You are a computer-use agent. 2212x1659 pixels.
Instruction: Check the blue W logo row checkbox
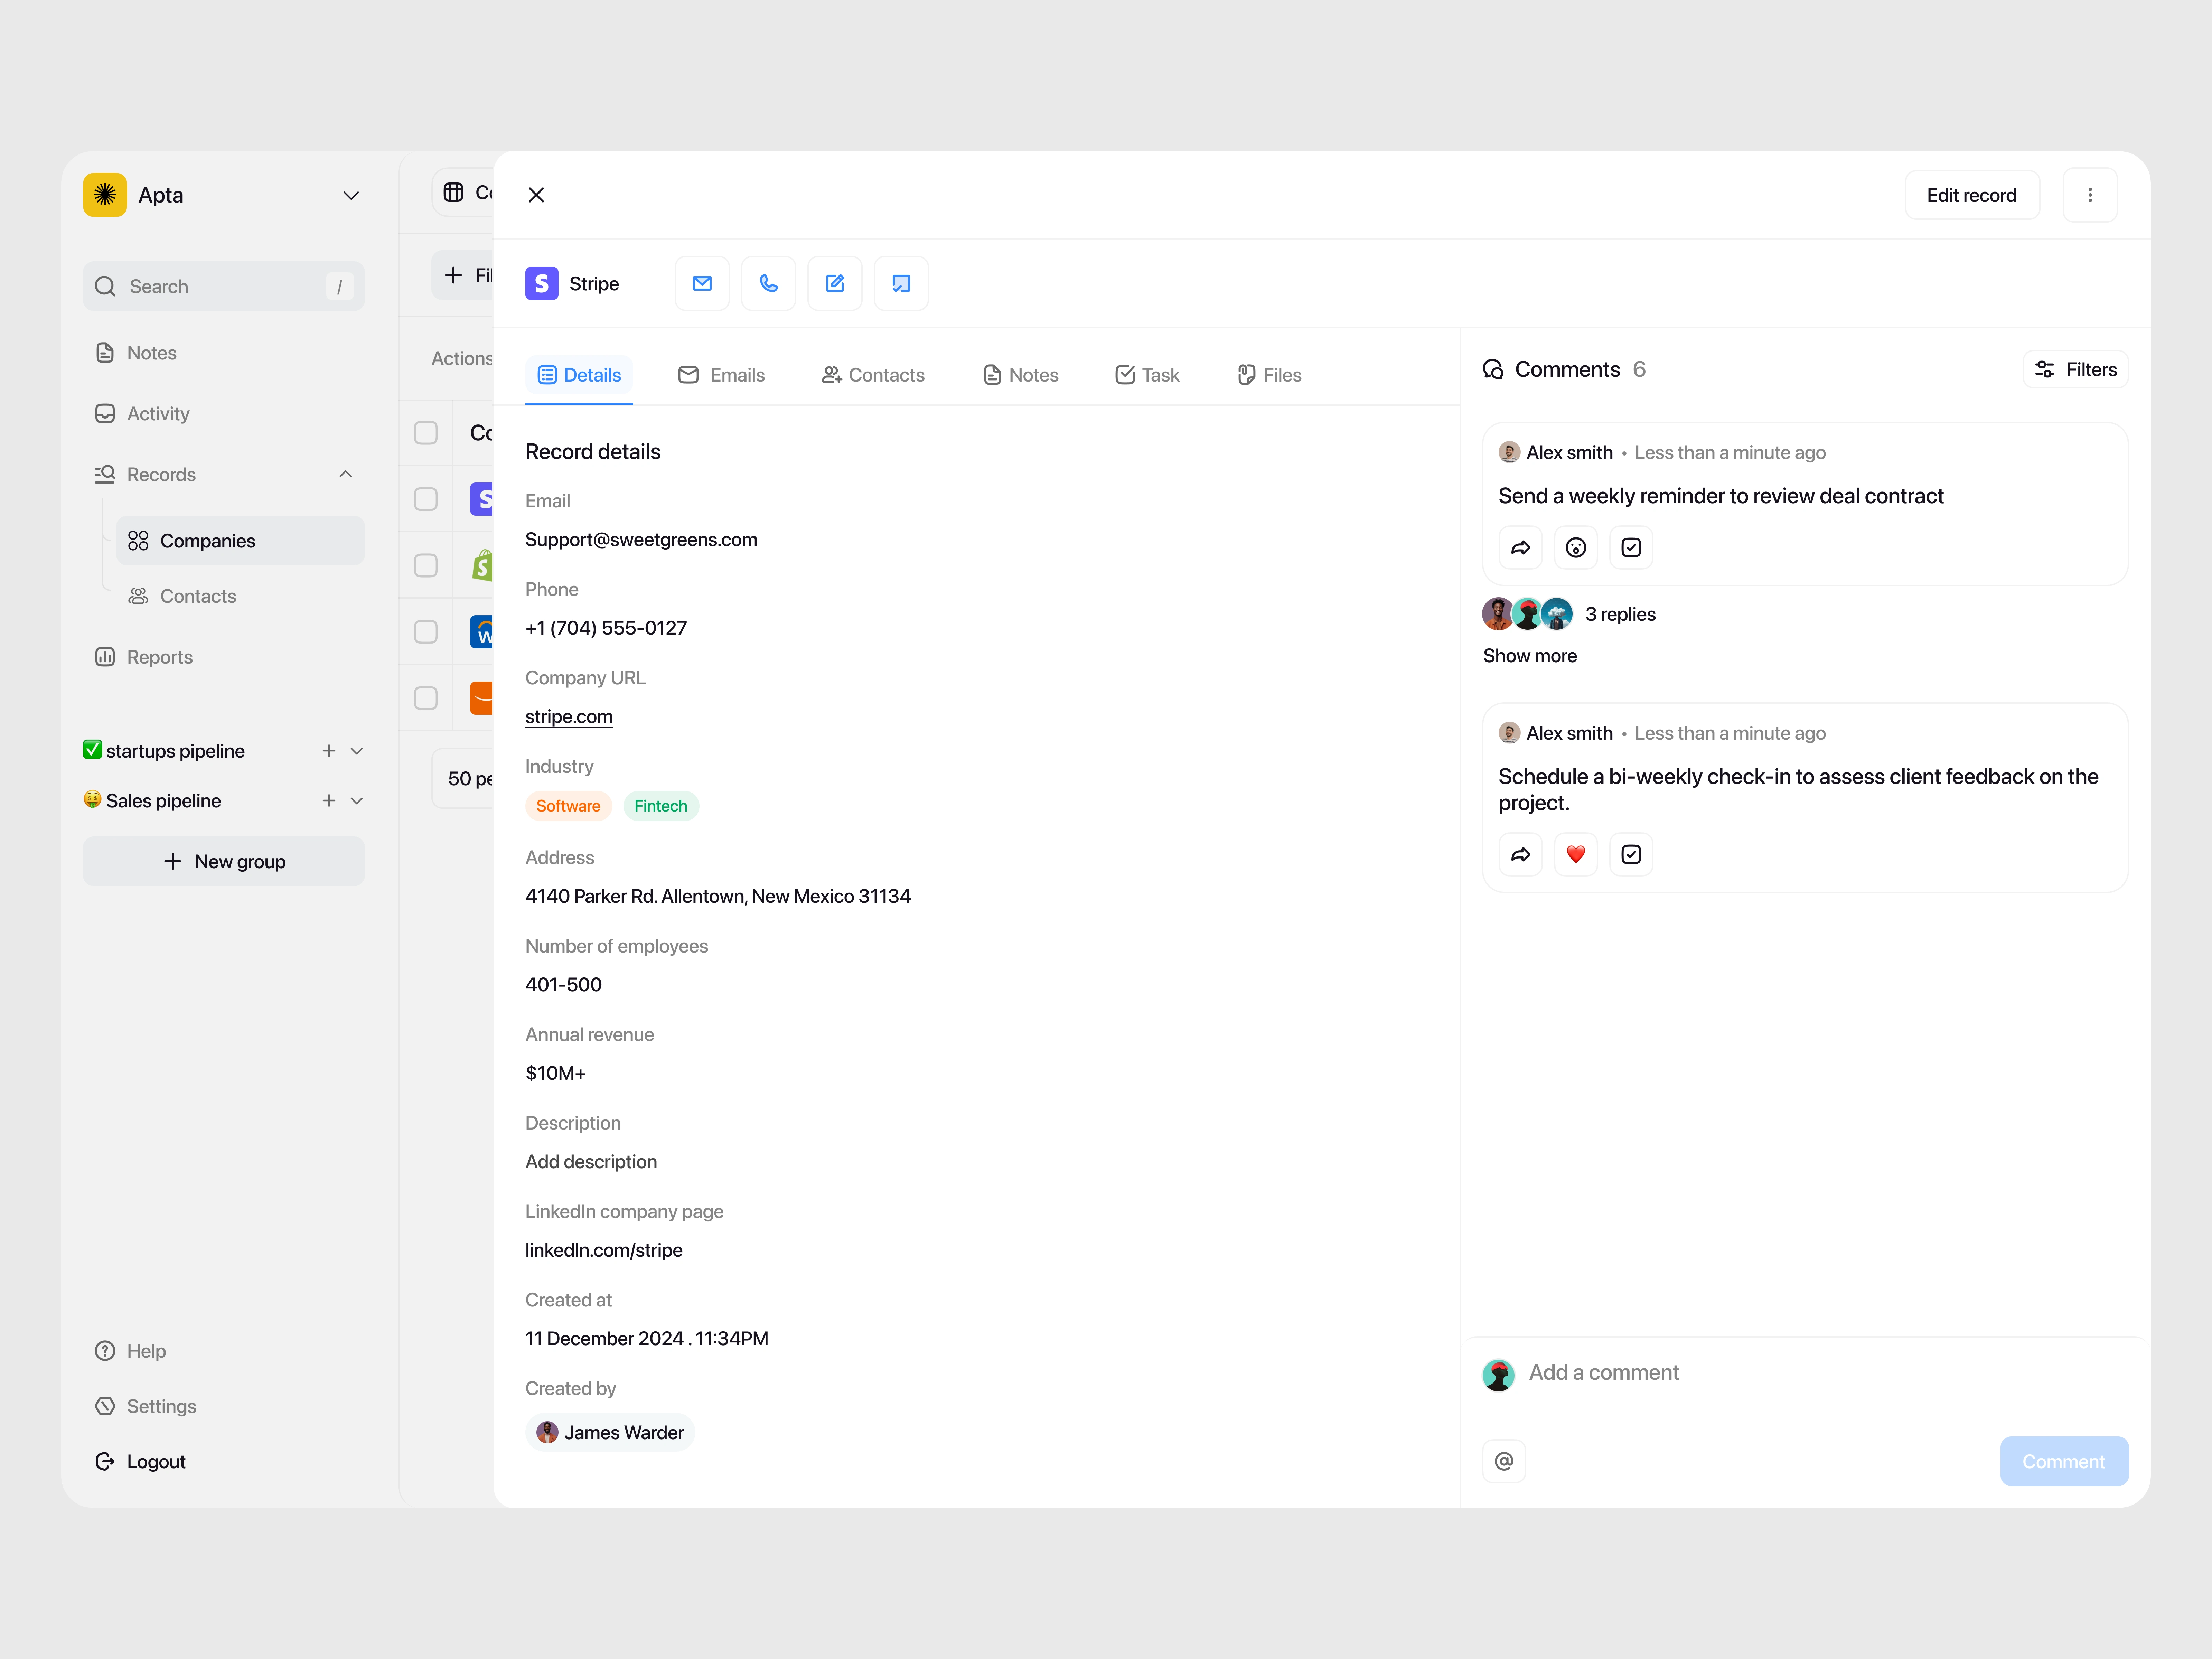(426, 632)
